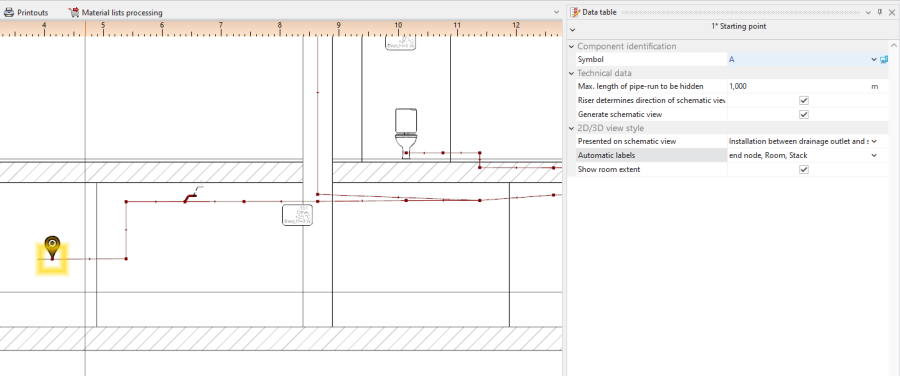900x376 pixels.
Task: Collapse the Technical data section
Action: 572,73
